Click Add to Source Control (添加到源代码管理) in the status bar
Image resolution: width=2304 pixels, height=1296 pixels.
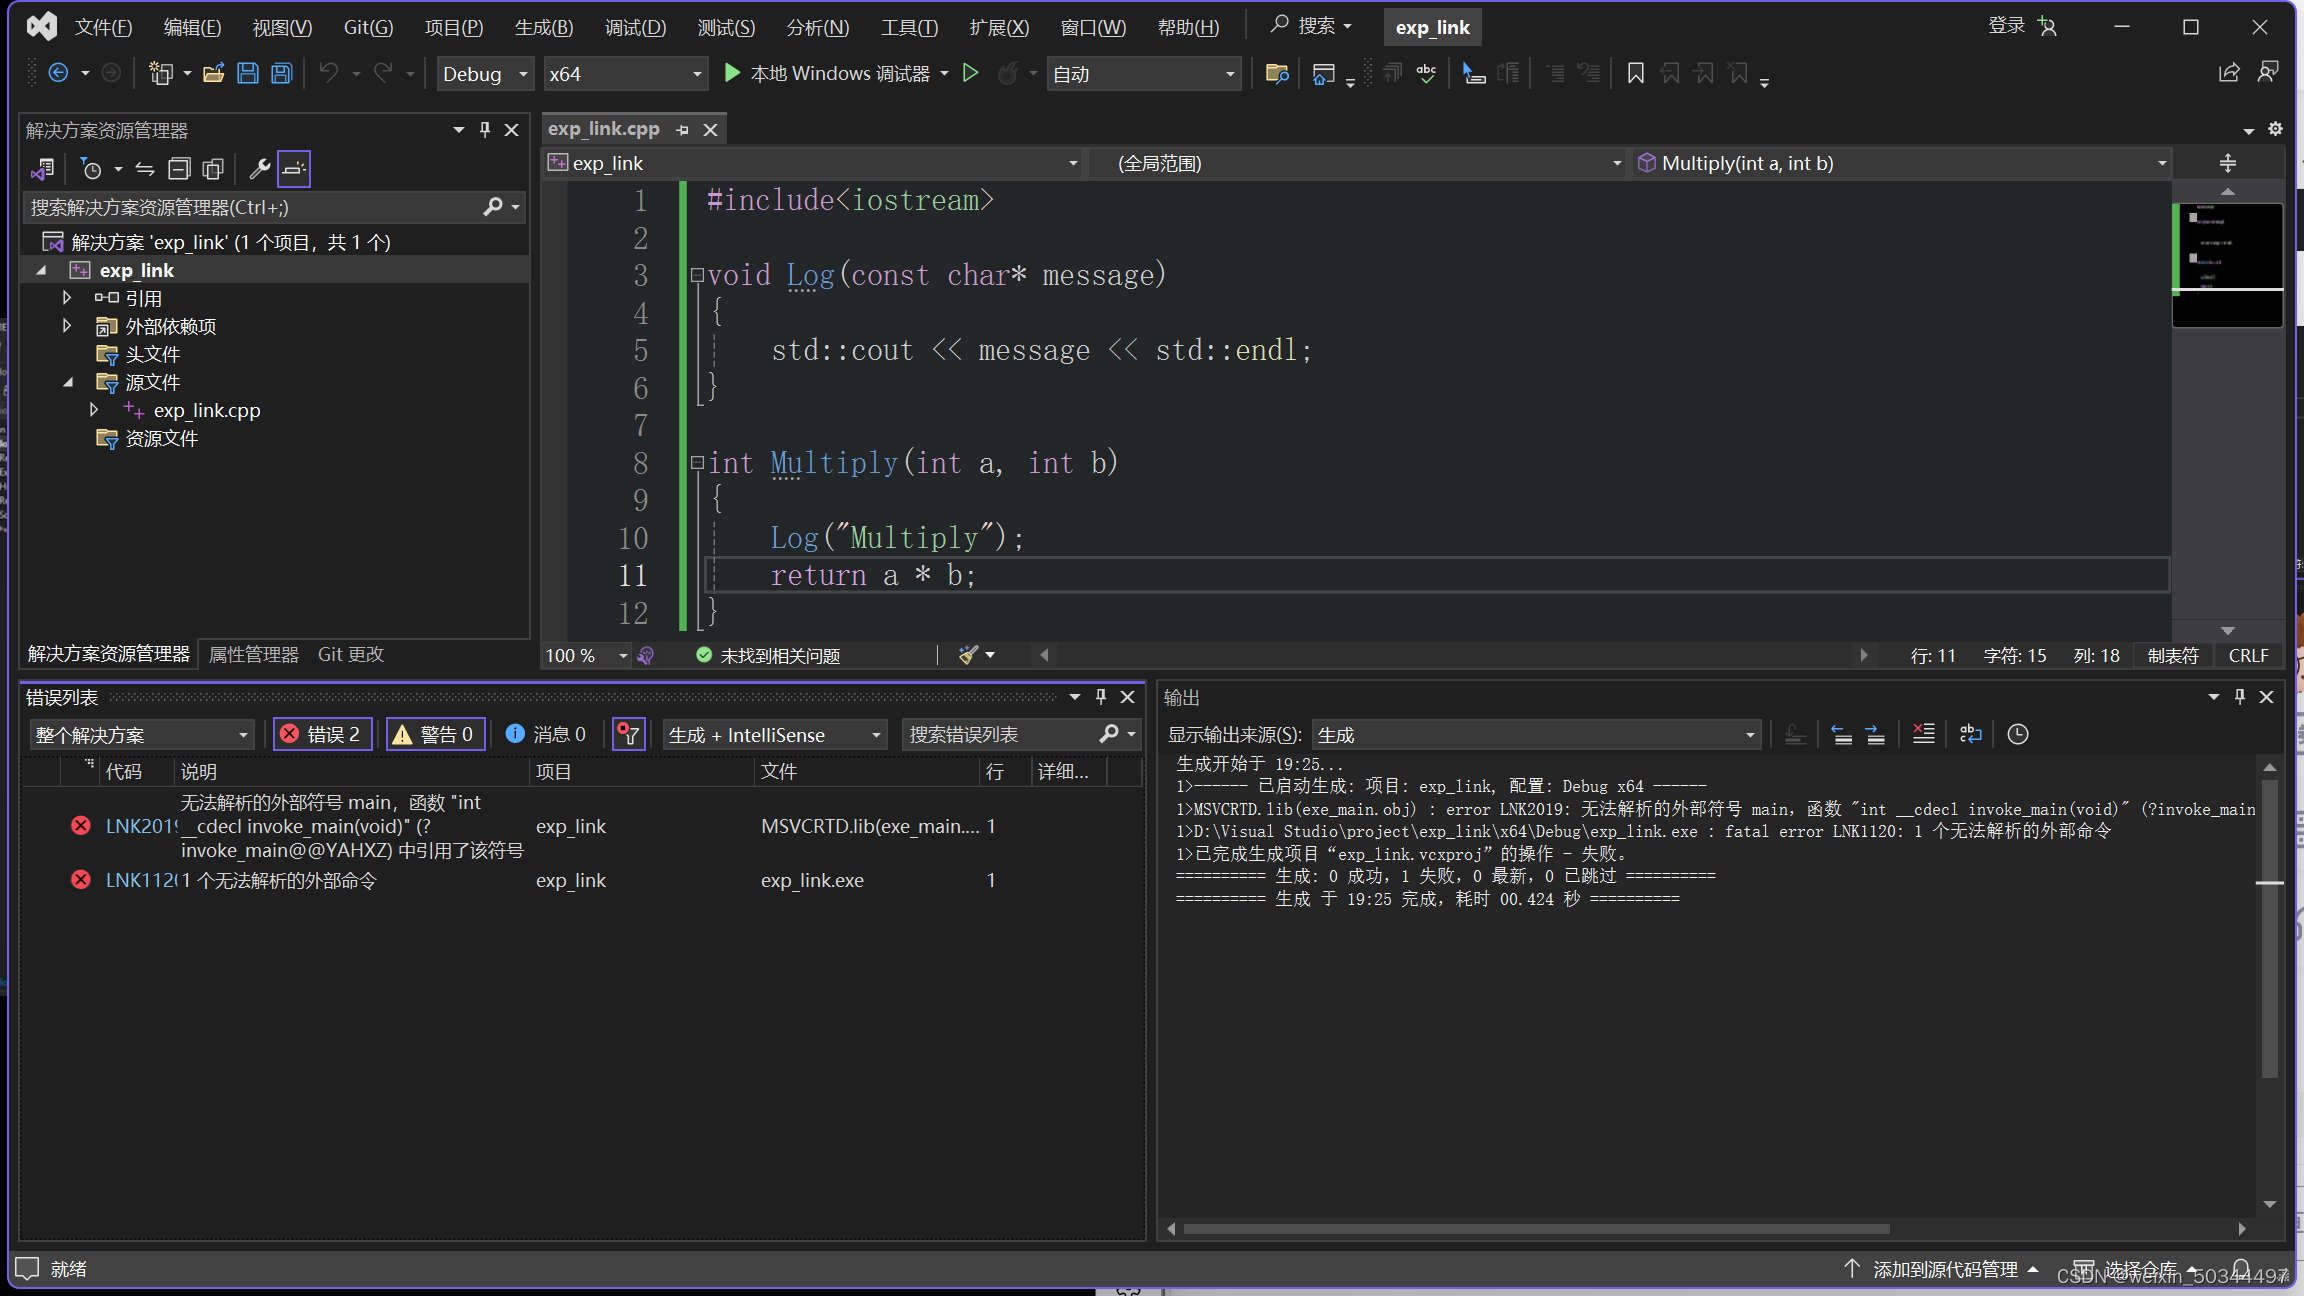pyautogui.click(x=1942, y=1268)
